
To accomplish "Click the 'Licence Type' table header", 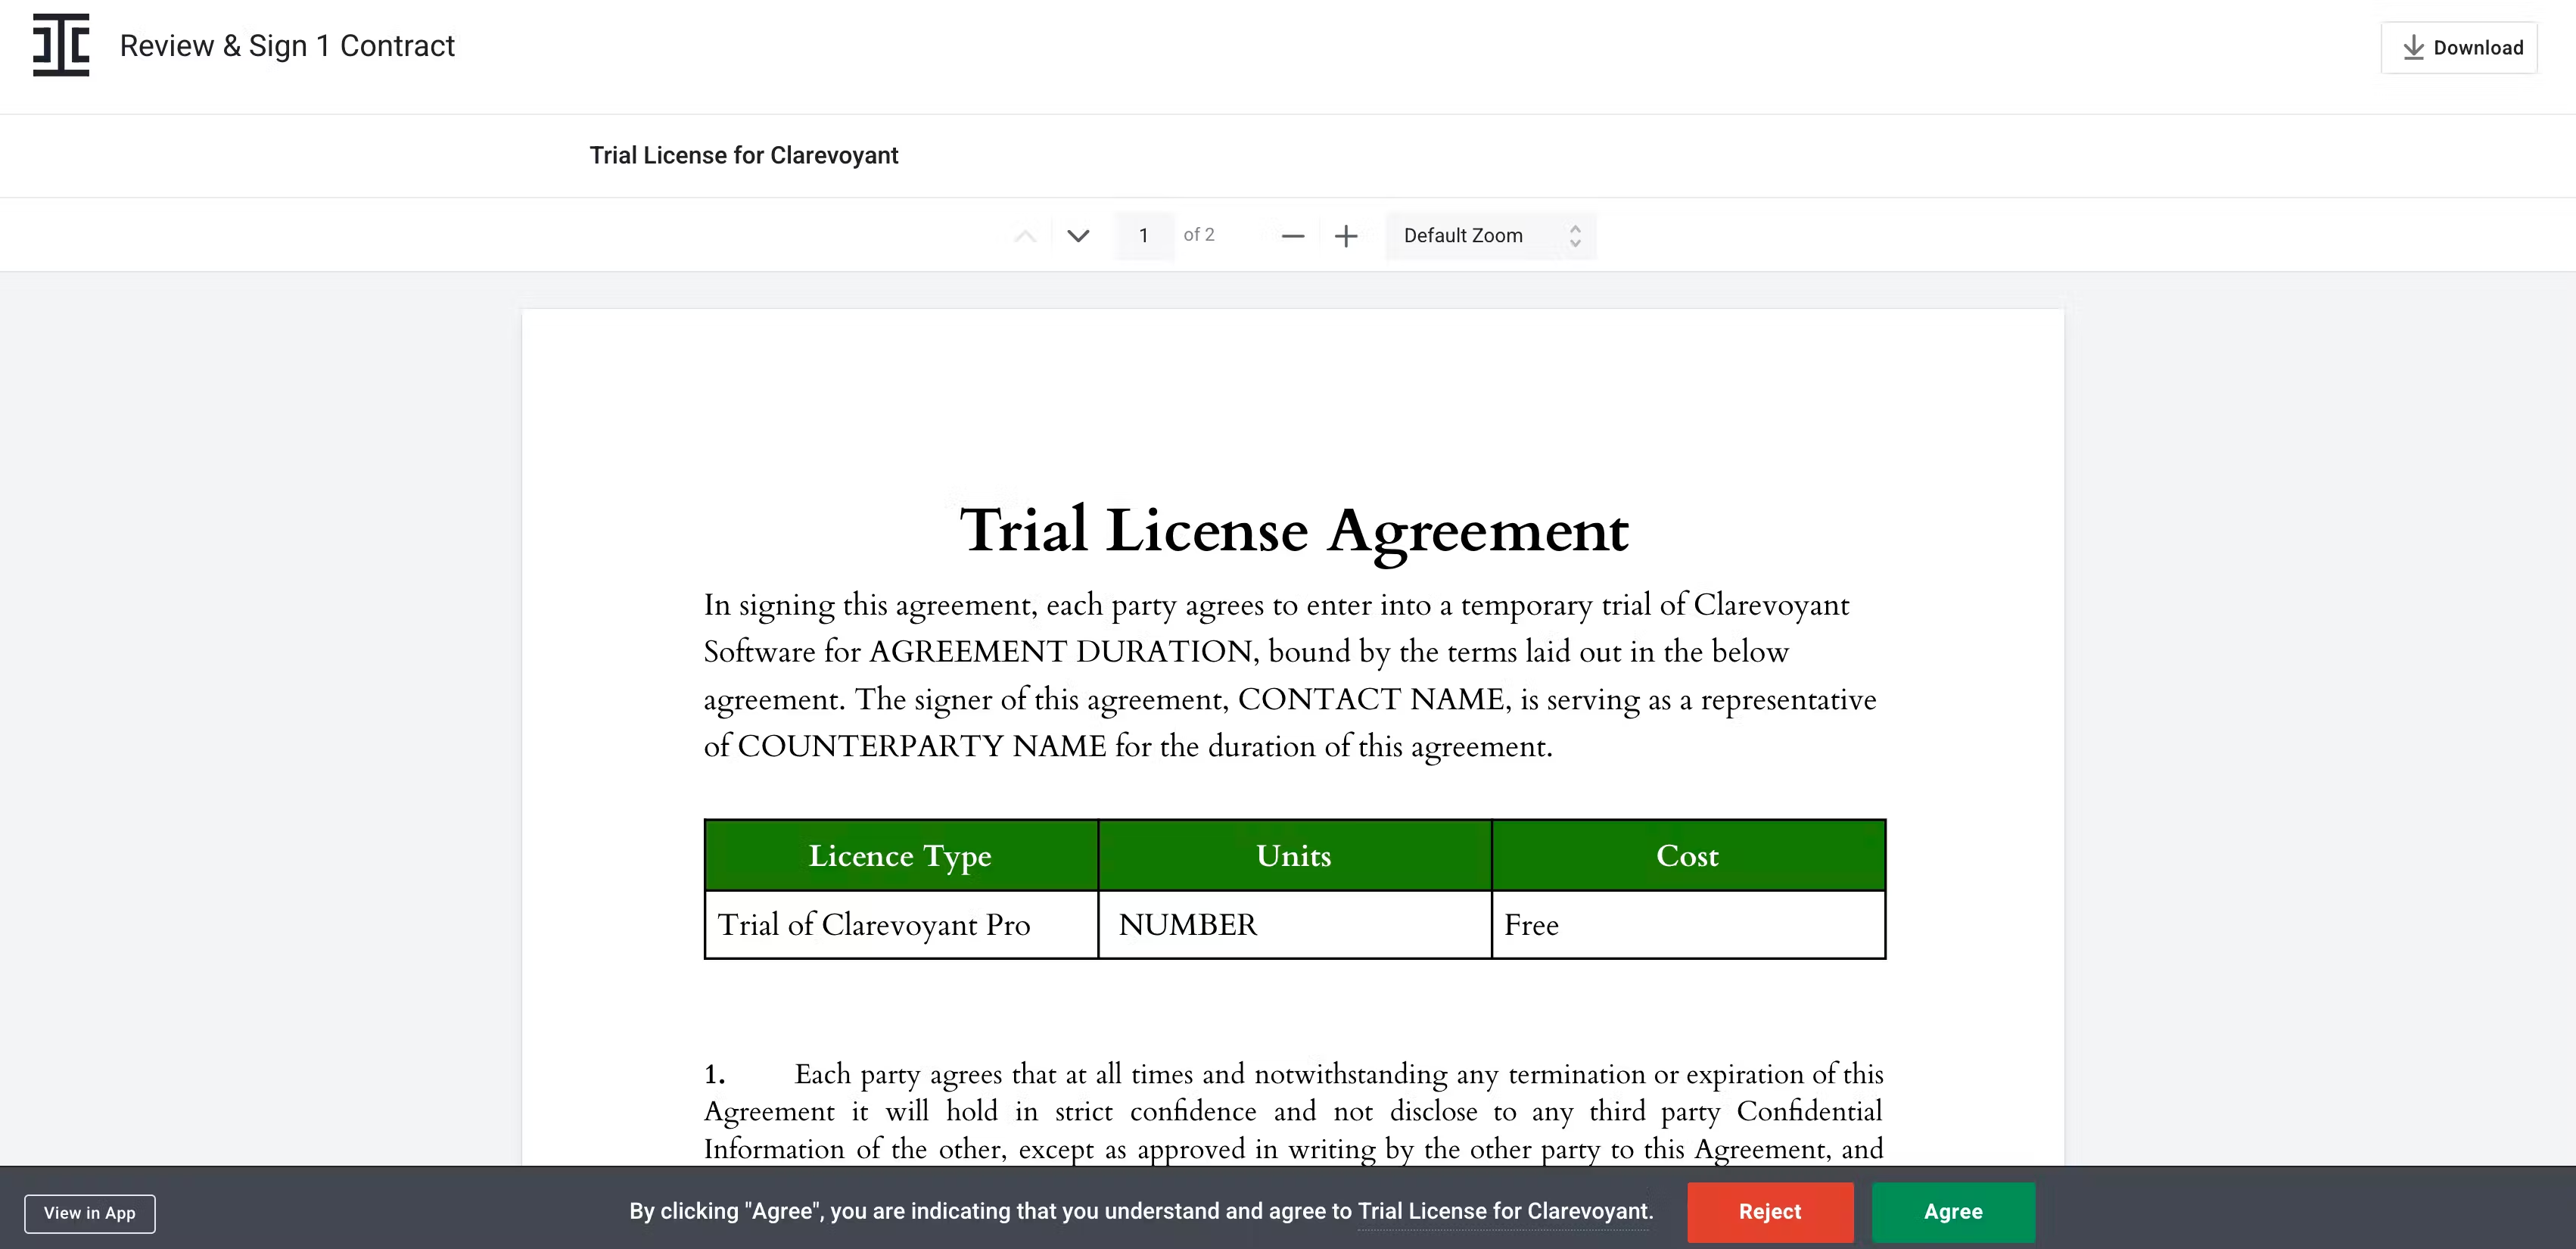I will click(x=901, y=856).
